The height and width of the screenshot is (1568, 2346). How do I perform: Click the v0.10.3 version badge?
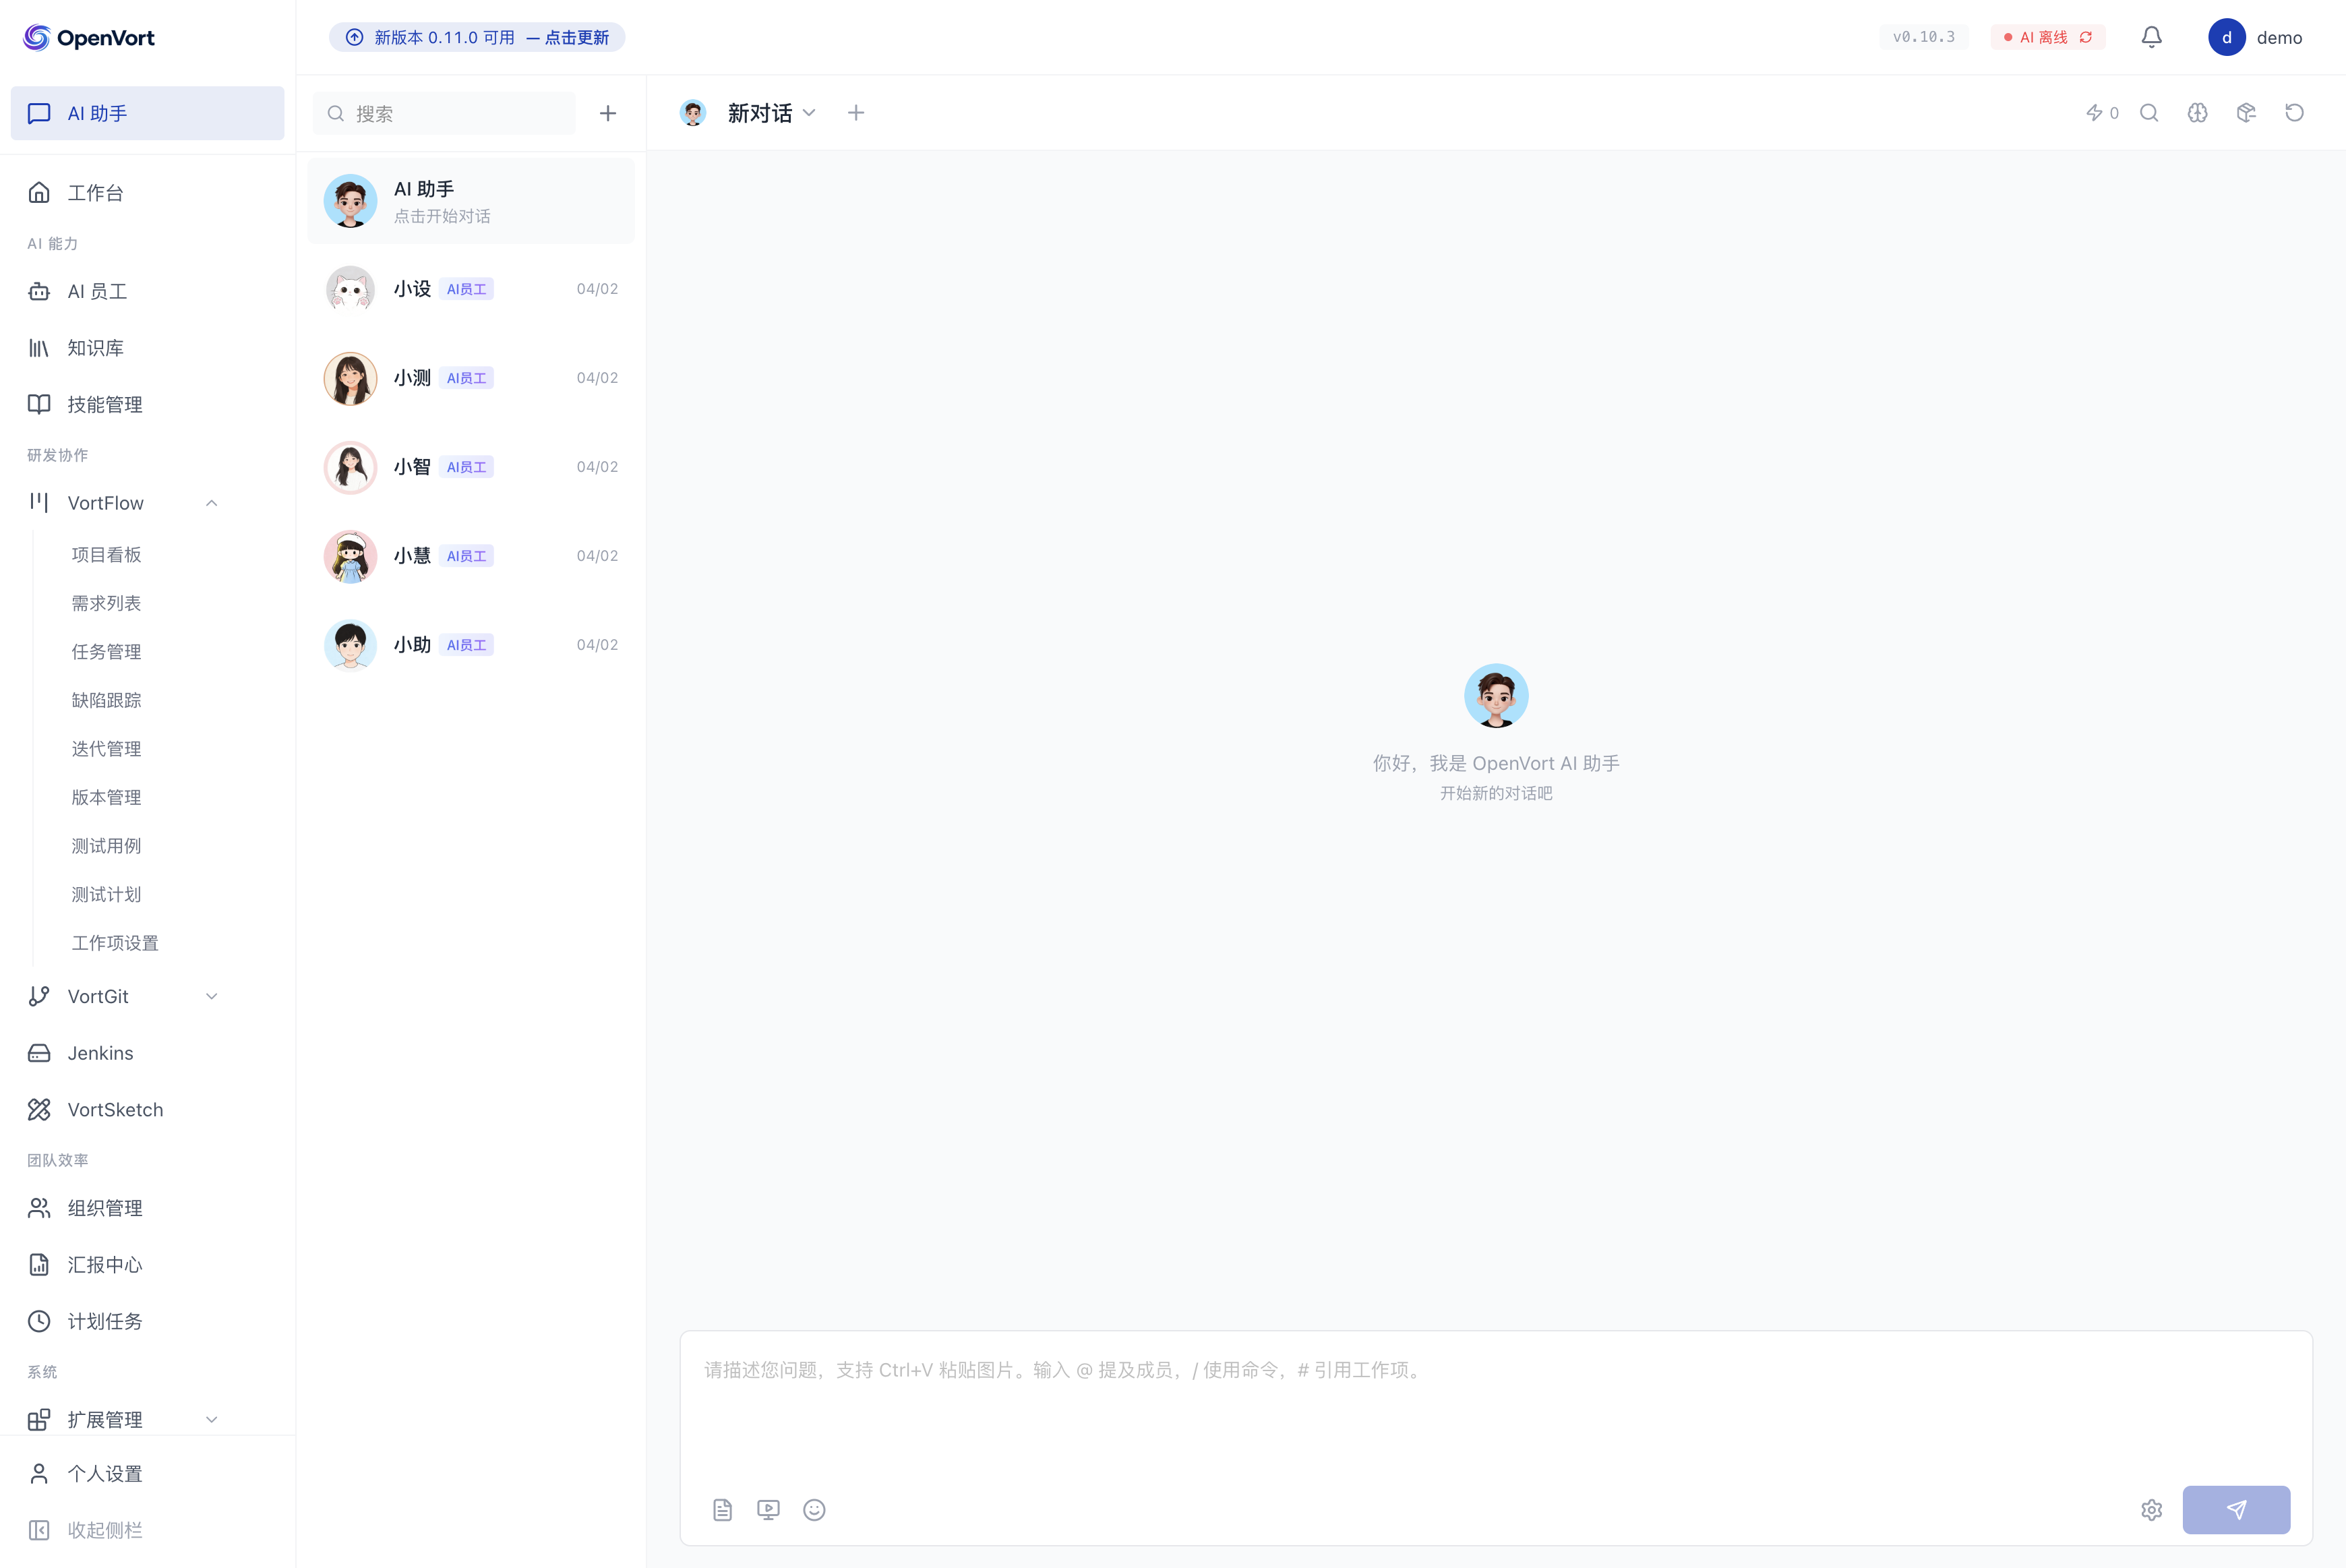[x=1923, y=37]
